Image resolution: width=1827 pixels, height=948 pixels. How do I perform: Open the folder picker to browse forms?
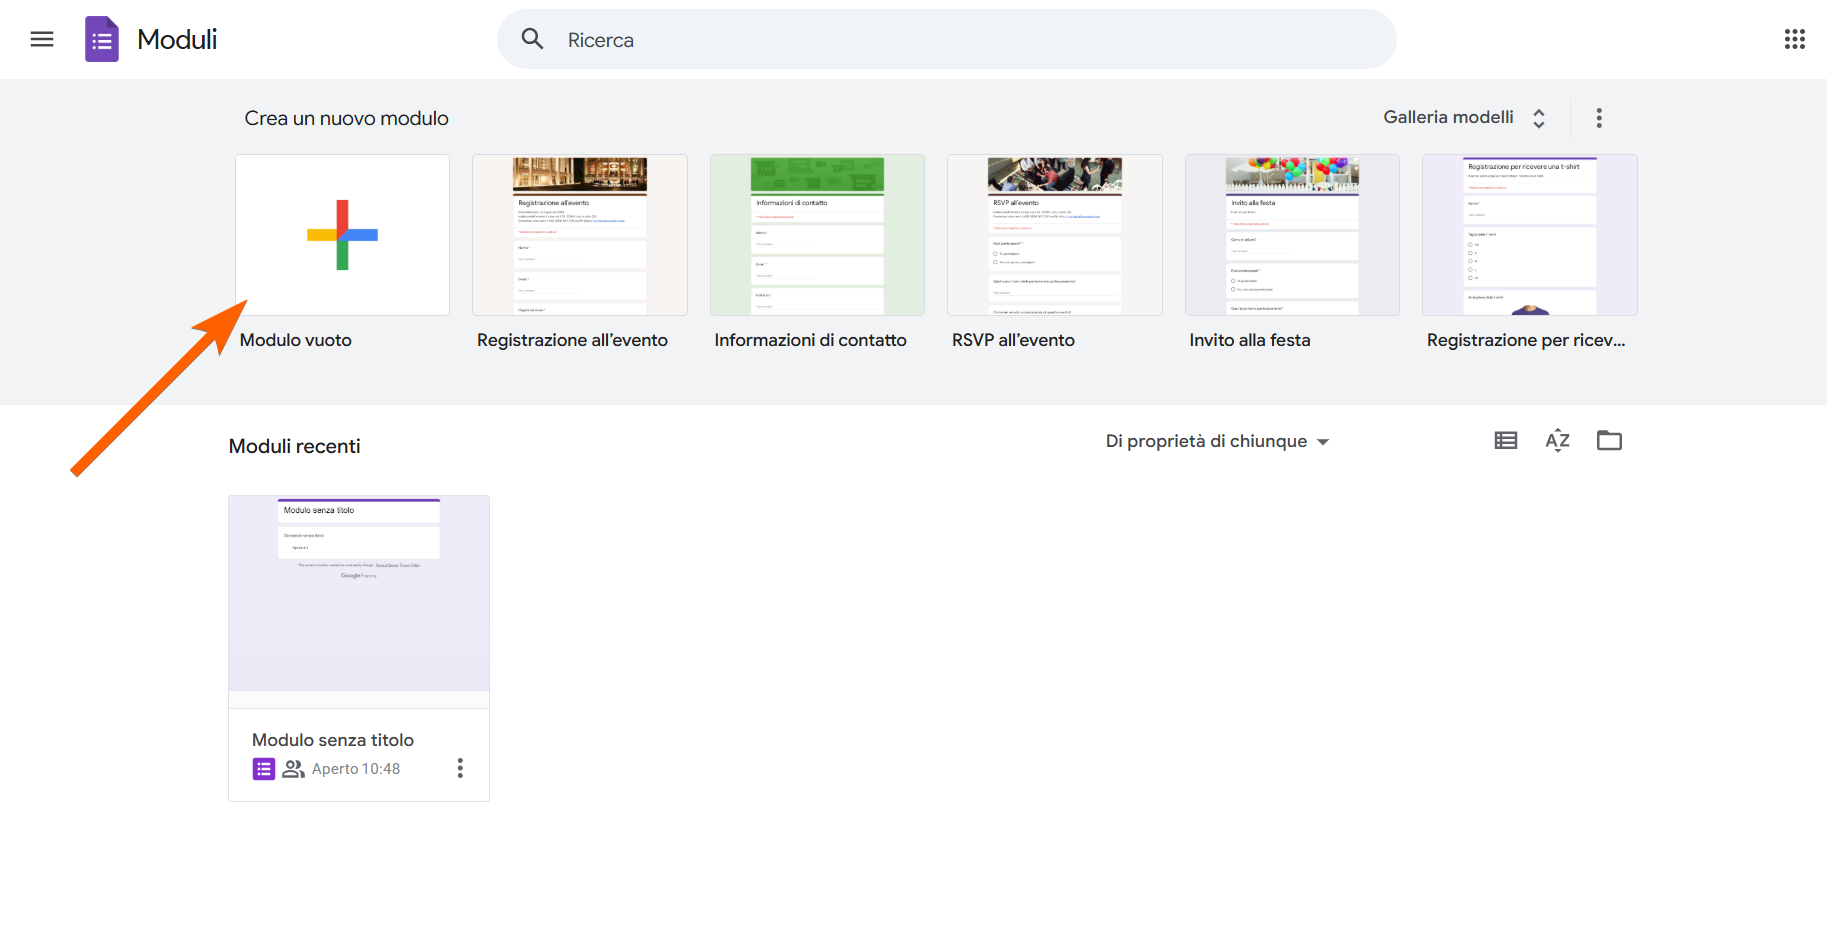pos(1609,440)
